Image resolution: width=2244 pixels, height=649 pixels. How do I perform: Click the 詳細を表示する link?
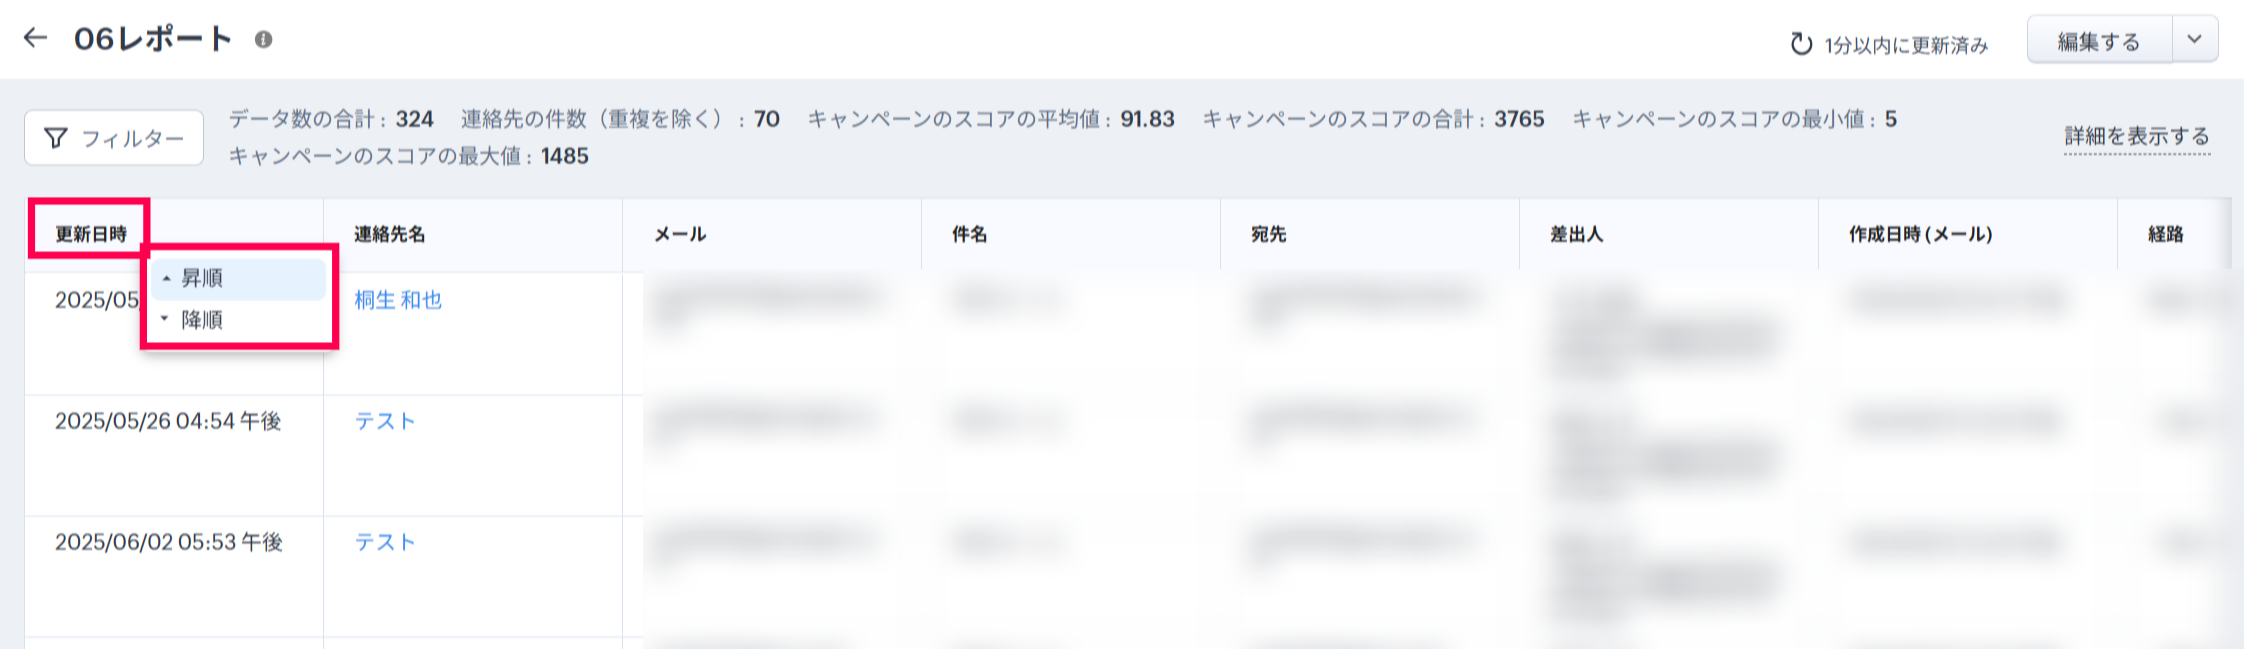2136,136
